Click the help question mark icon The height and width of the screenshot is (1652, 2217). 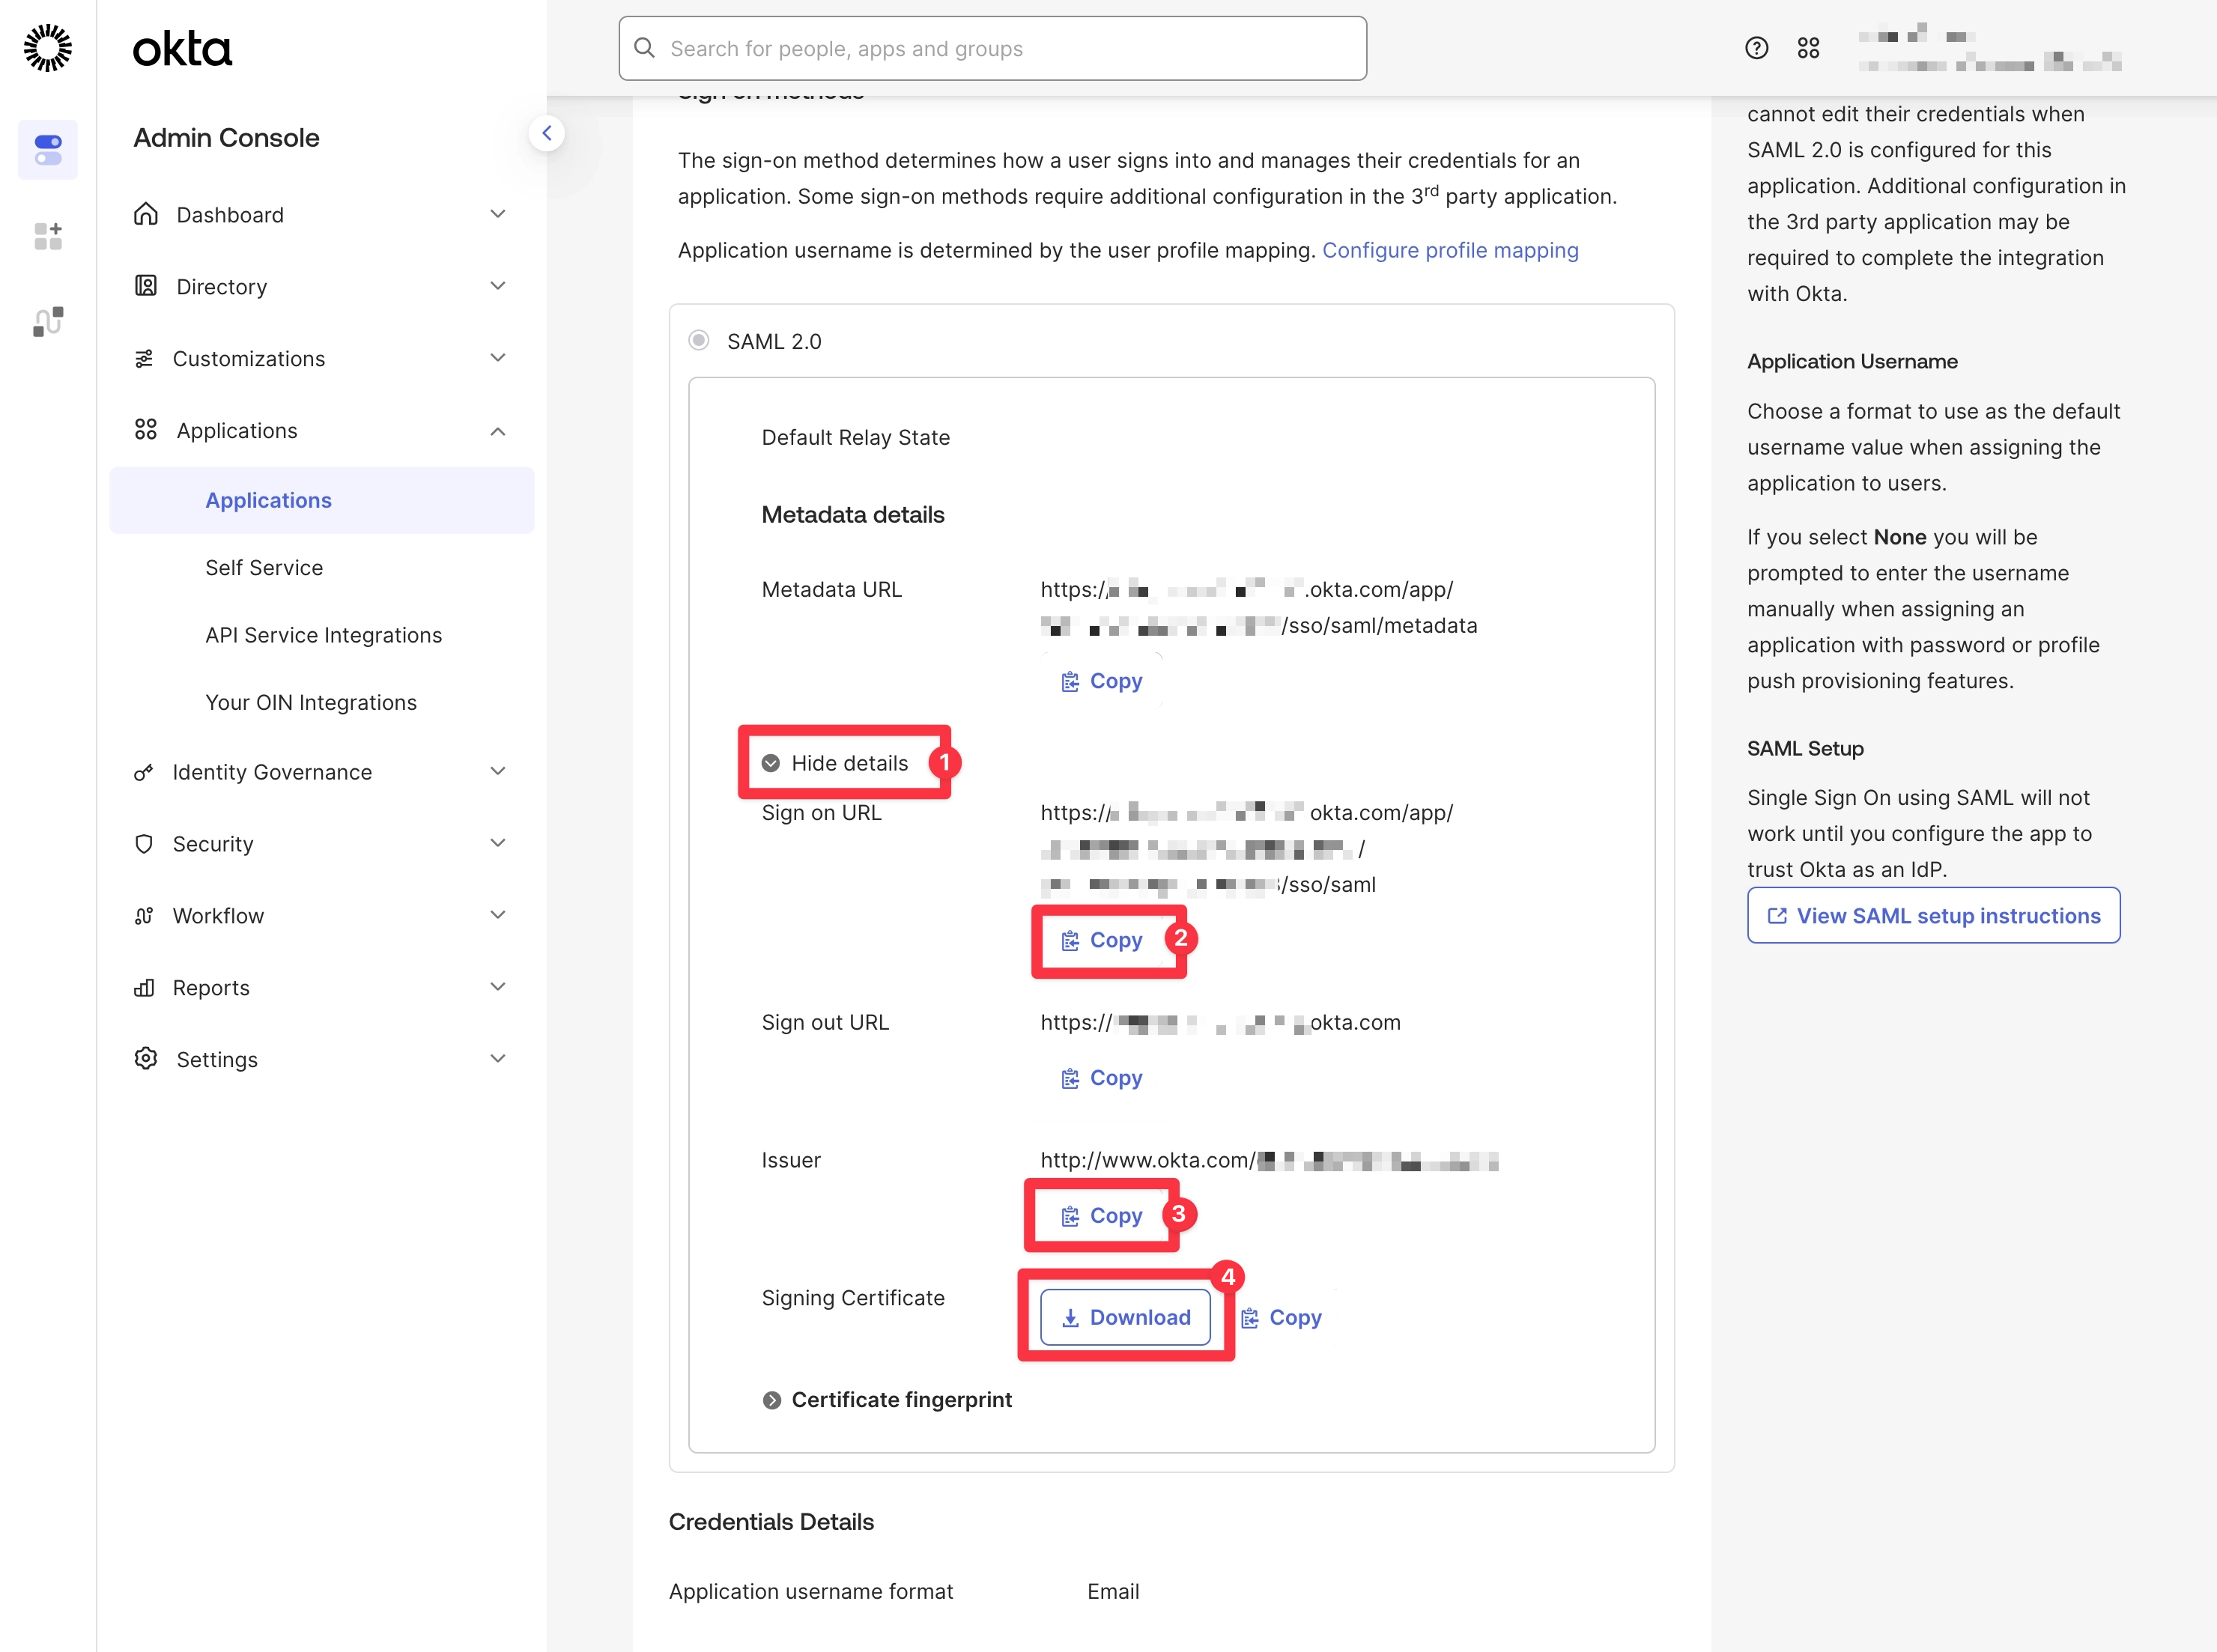tap(1756, 48)
